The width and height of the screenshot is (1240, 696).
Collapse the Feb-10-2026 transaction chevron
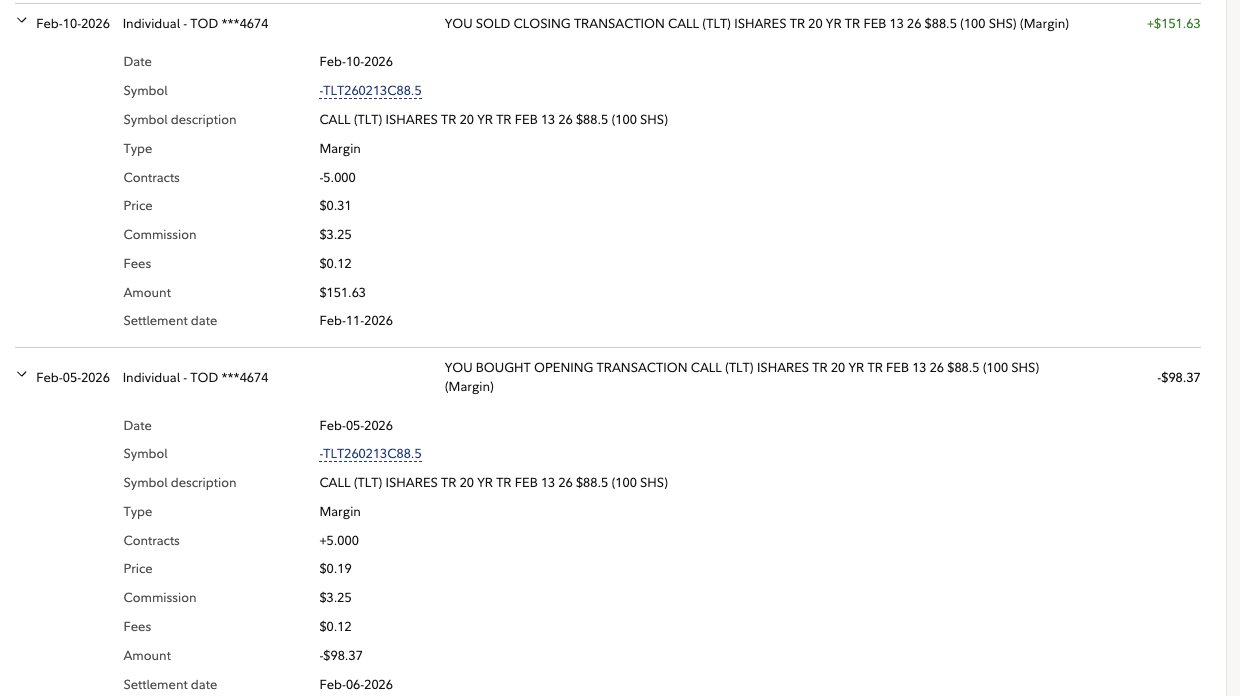coord(22,22)
